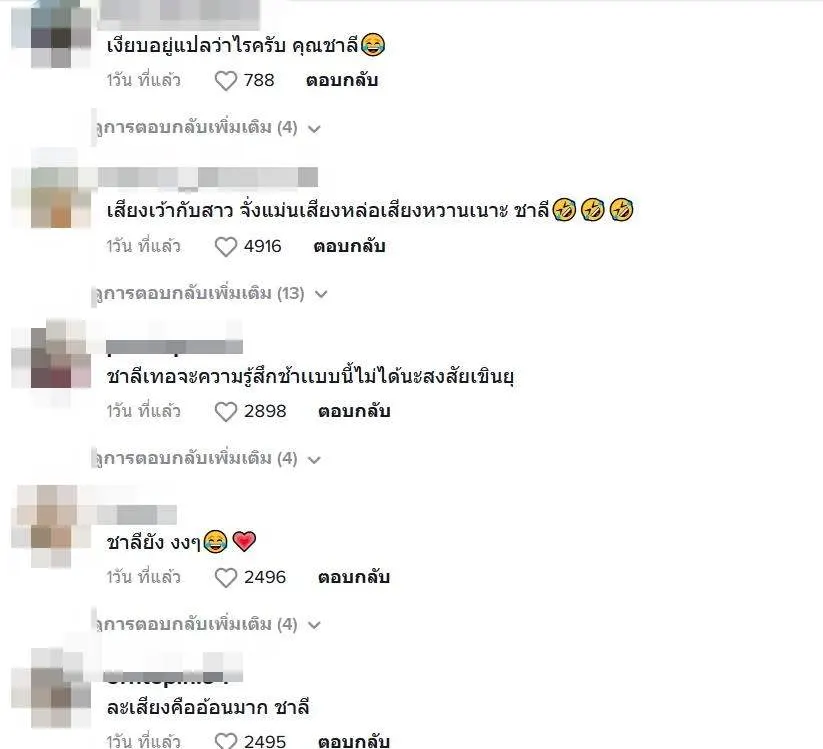Image resolution: width=823 pixels, height=749 pixels.
Task: Reply to the comment with 788 likes
Action: [x=342, y=80]
